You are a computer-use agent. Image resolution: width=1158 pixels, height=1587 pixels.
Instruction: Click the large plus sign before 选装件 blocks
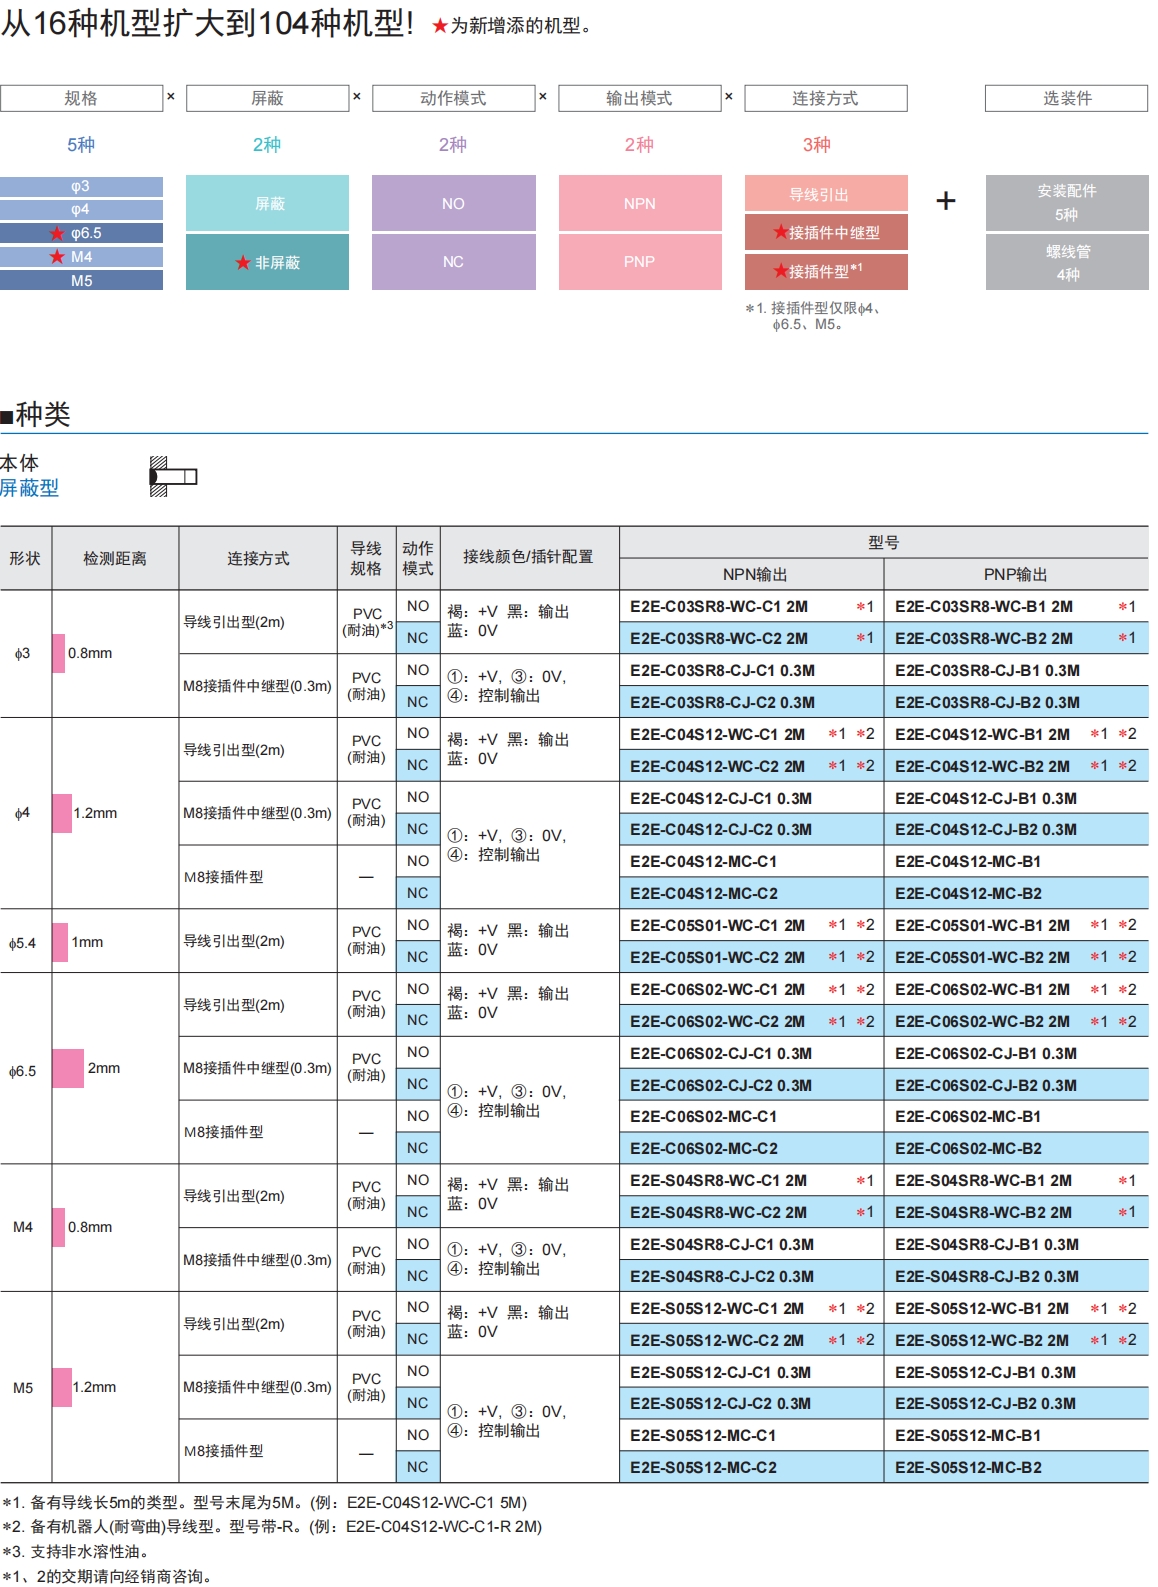pyautogui.click(x=946, y=201)
